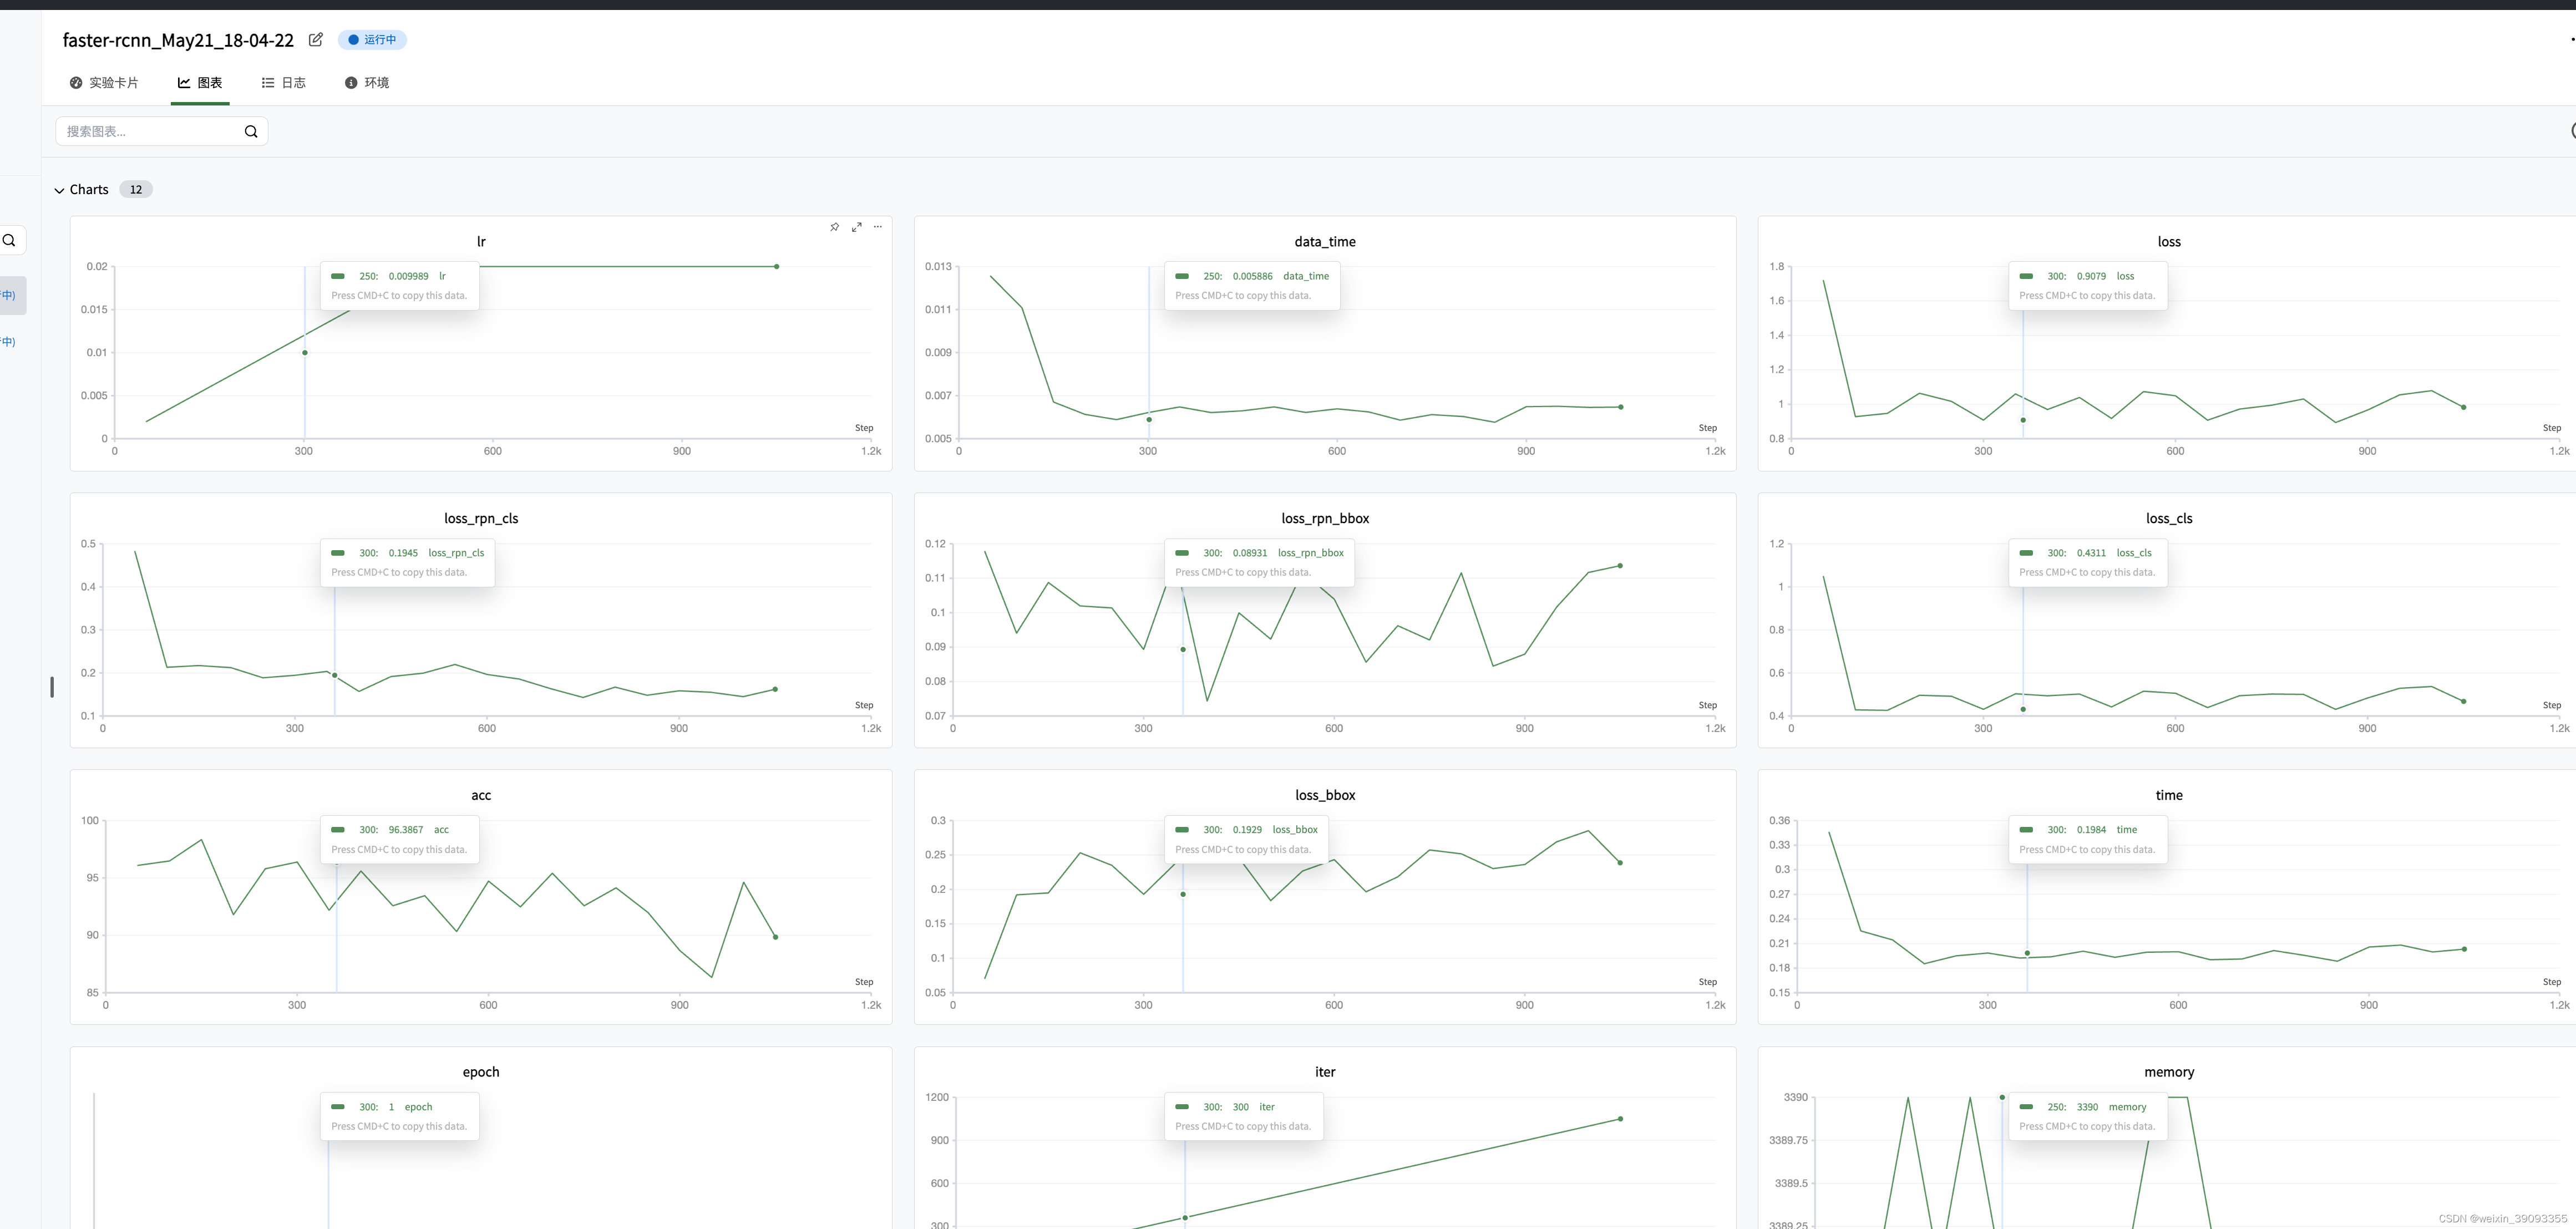This screenshot has width=2576, height=1229.
Task: Click the Charts count badge 12
Action: coord(136,190)
